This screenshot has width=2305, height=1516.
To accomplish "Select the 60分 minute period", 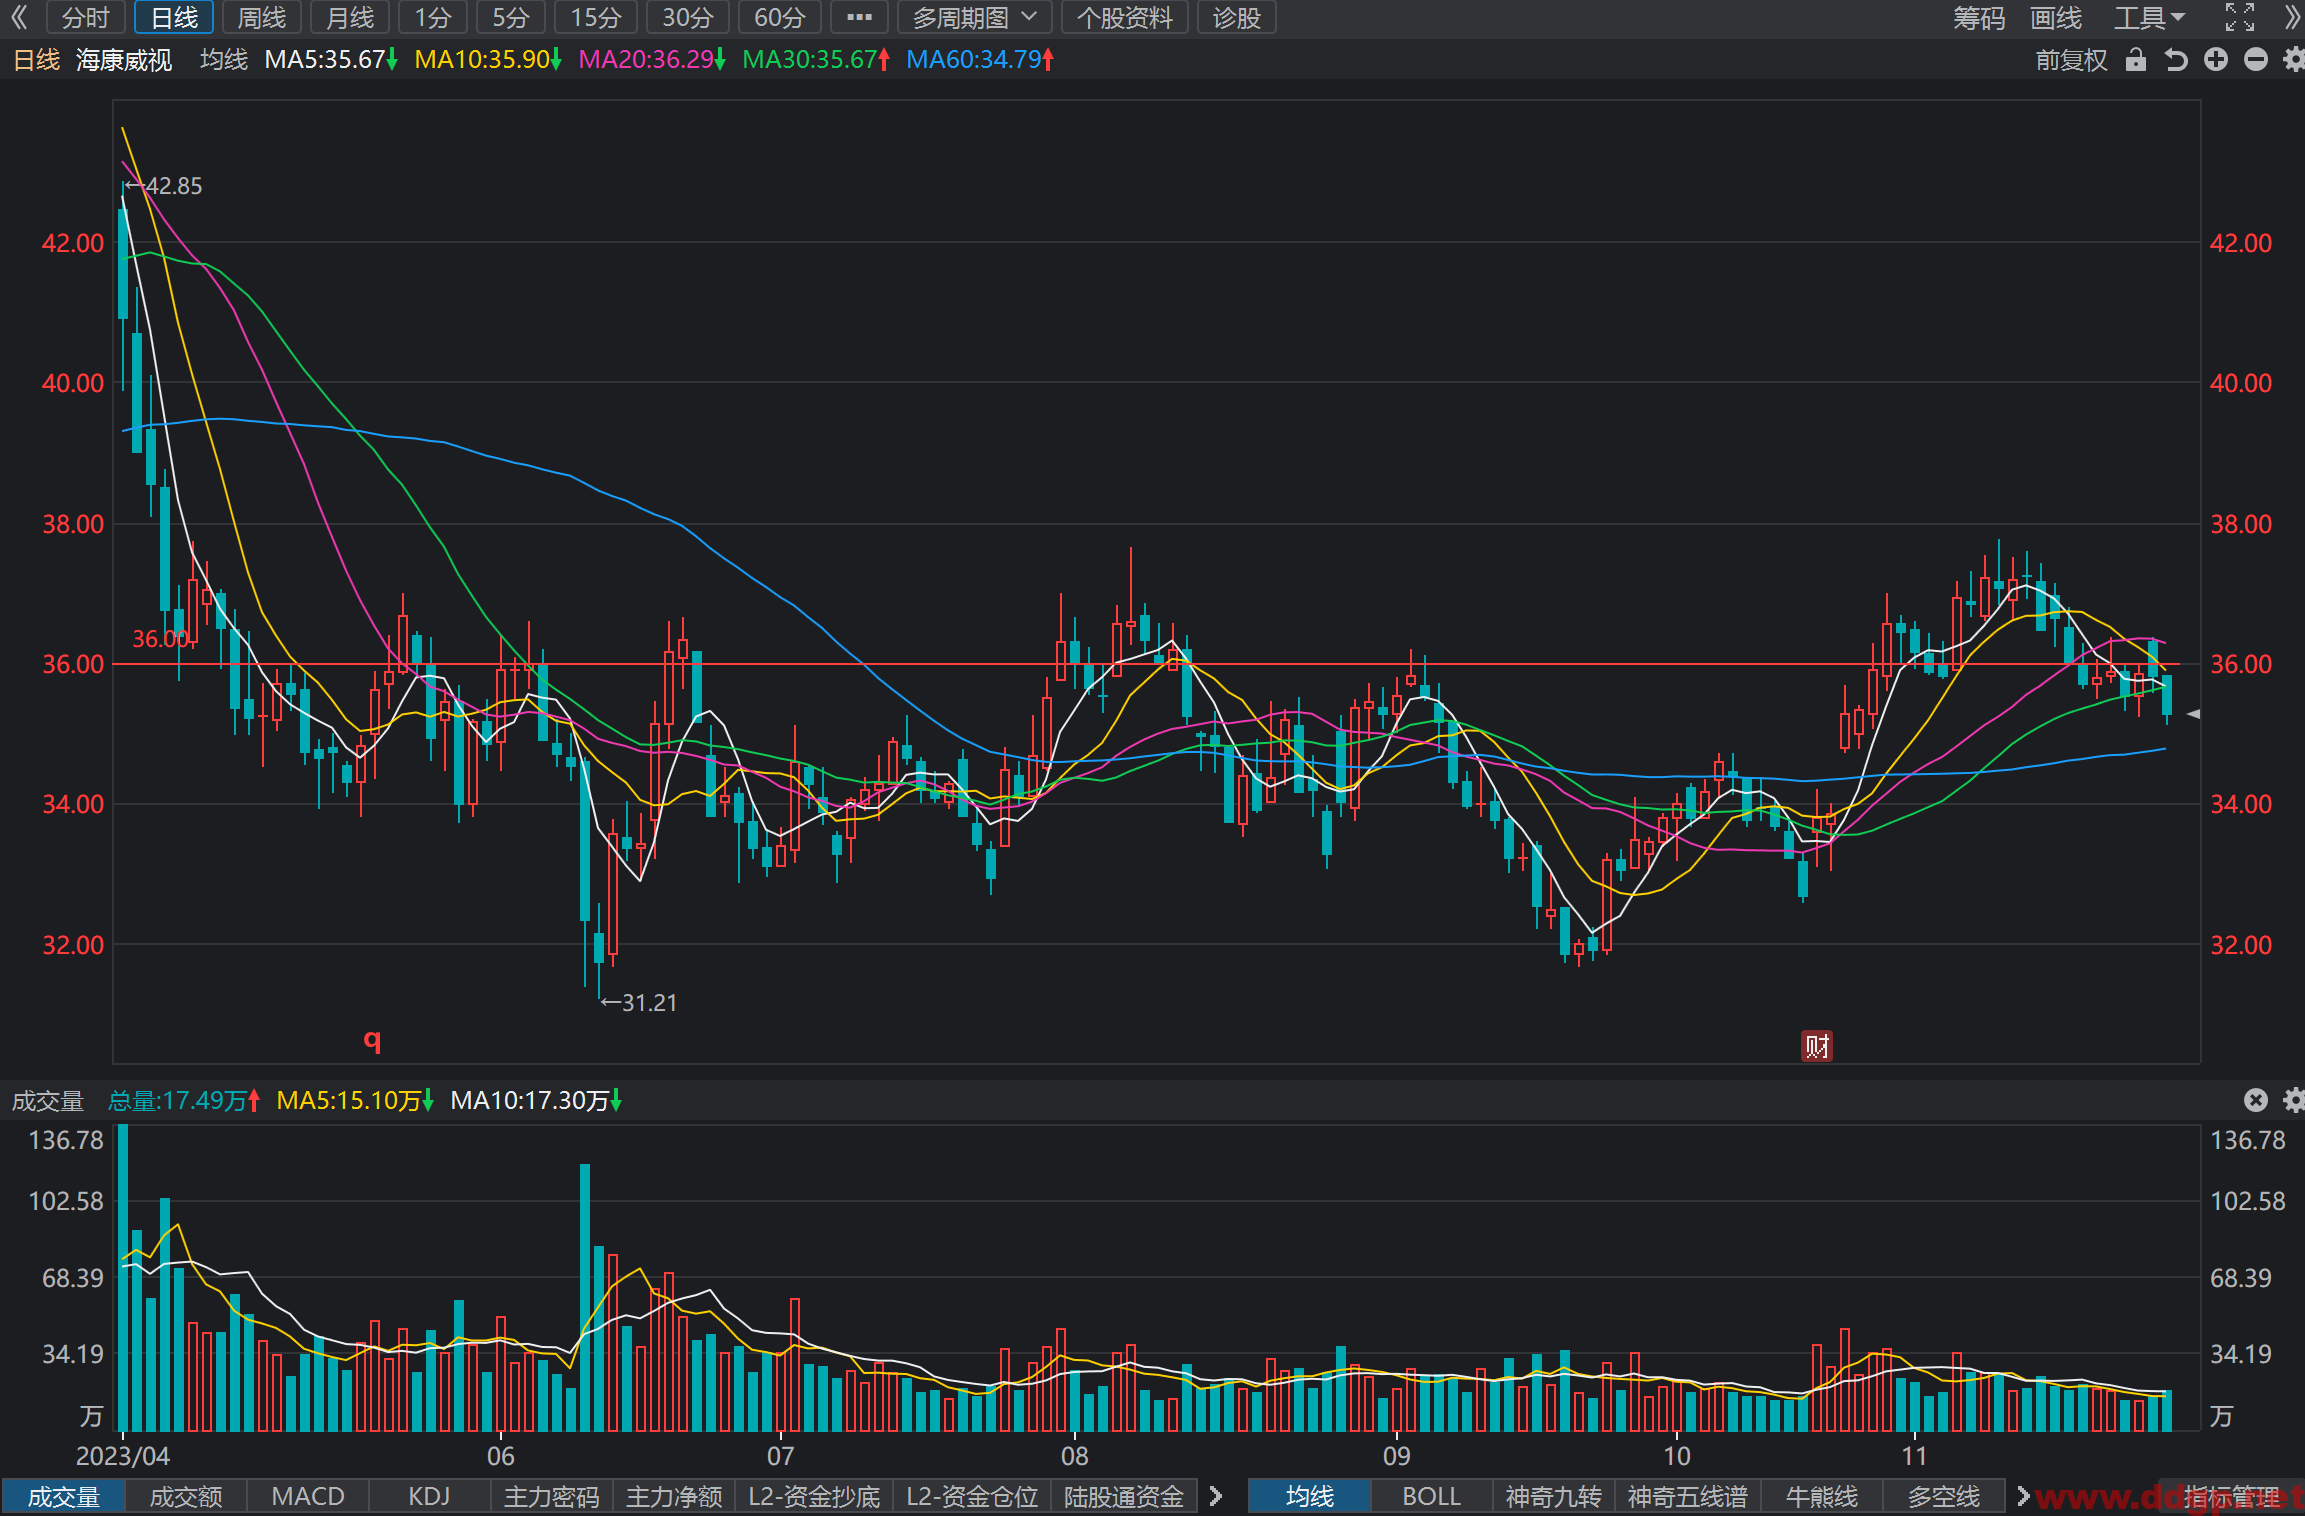I will 779,17.
